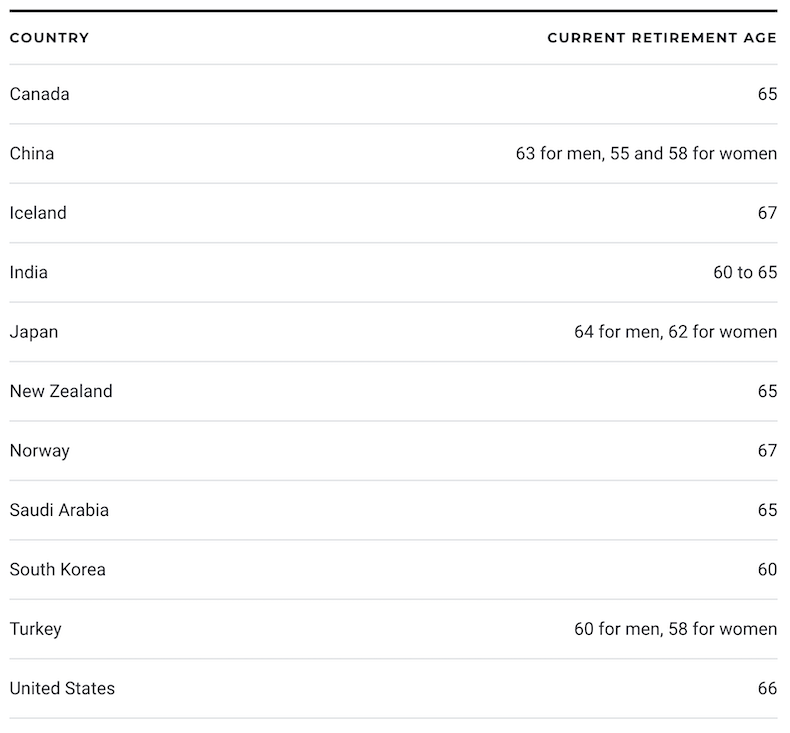
Task: Select the South Korea country cell
Action: pyautogui.click(x=57, y=570)
